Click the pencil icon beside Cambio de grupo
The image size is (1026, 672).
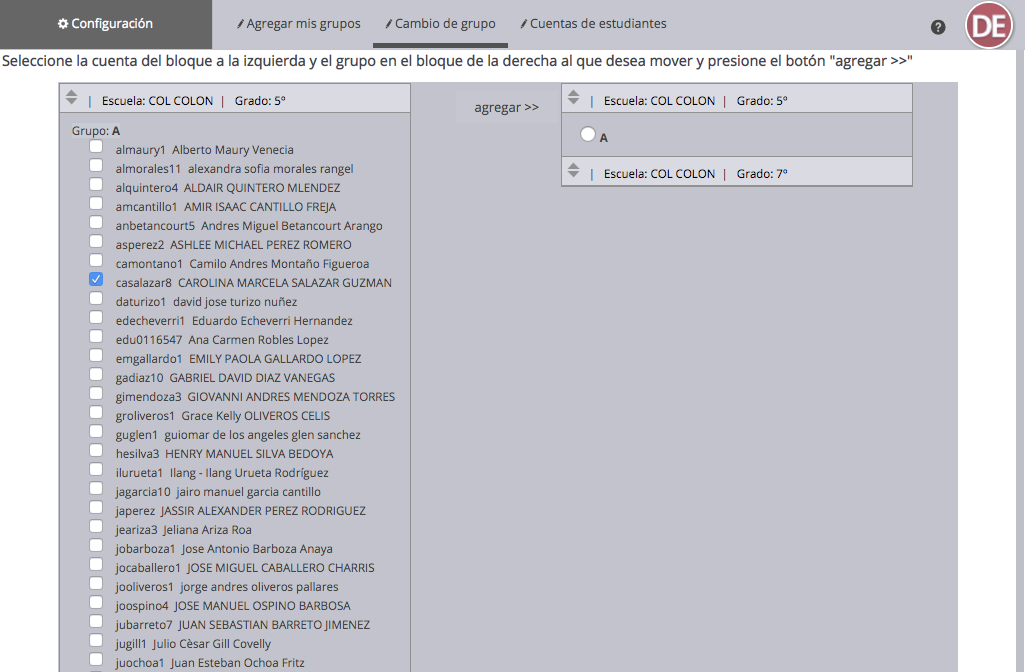389,24
